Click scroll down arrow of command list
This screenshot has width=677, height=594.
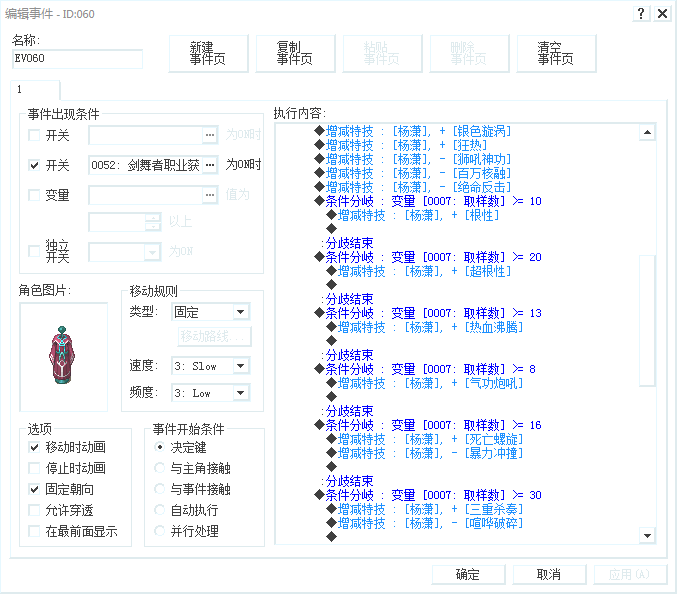[647, 536]
